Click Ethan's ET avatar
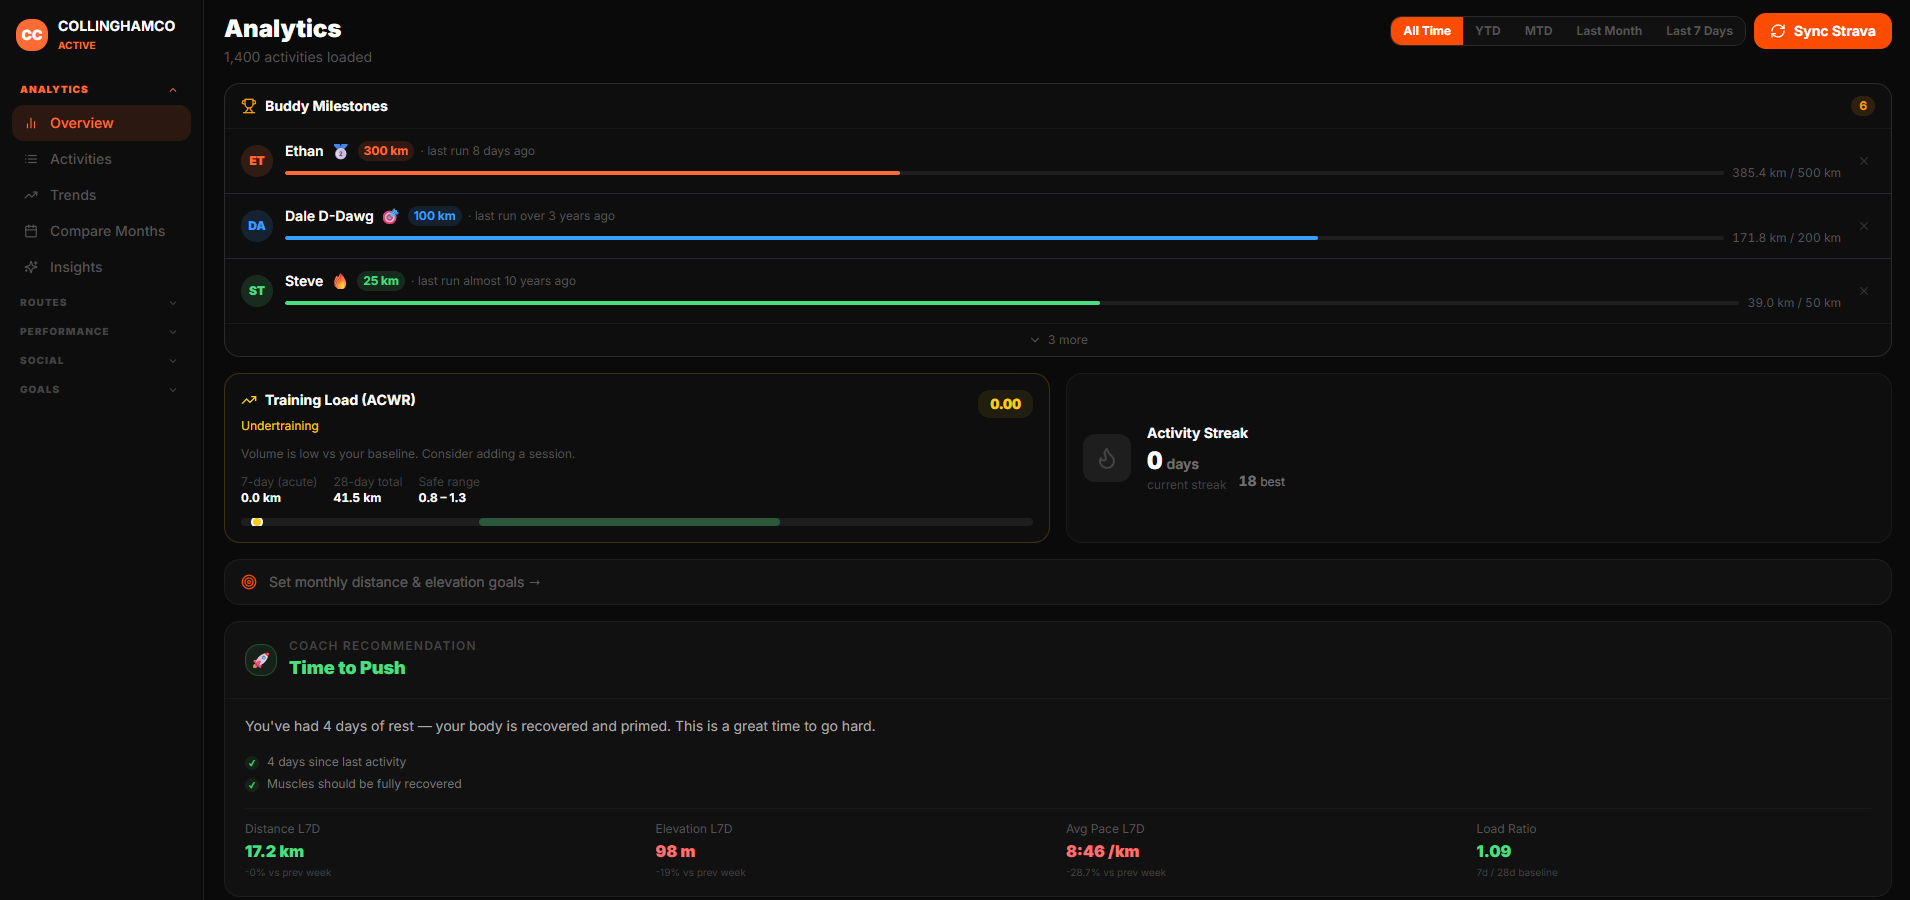 click(257, 161)
